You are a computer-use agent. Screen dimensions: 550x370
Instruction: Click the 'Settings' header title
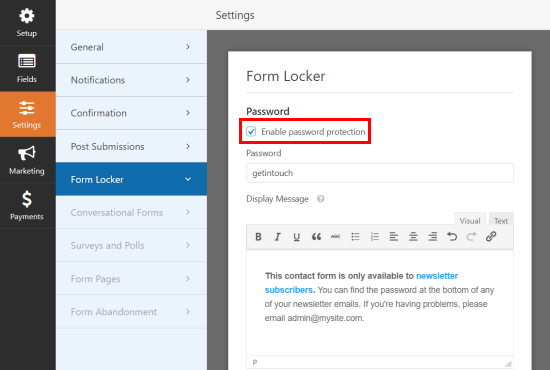[x=235, y=15]
